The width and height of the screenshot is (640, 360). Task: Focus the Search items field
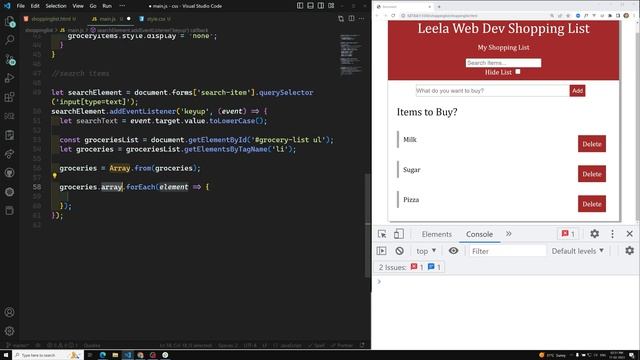pyautogui.click(x=503, y=63)
